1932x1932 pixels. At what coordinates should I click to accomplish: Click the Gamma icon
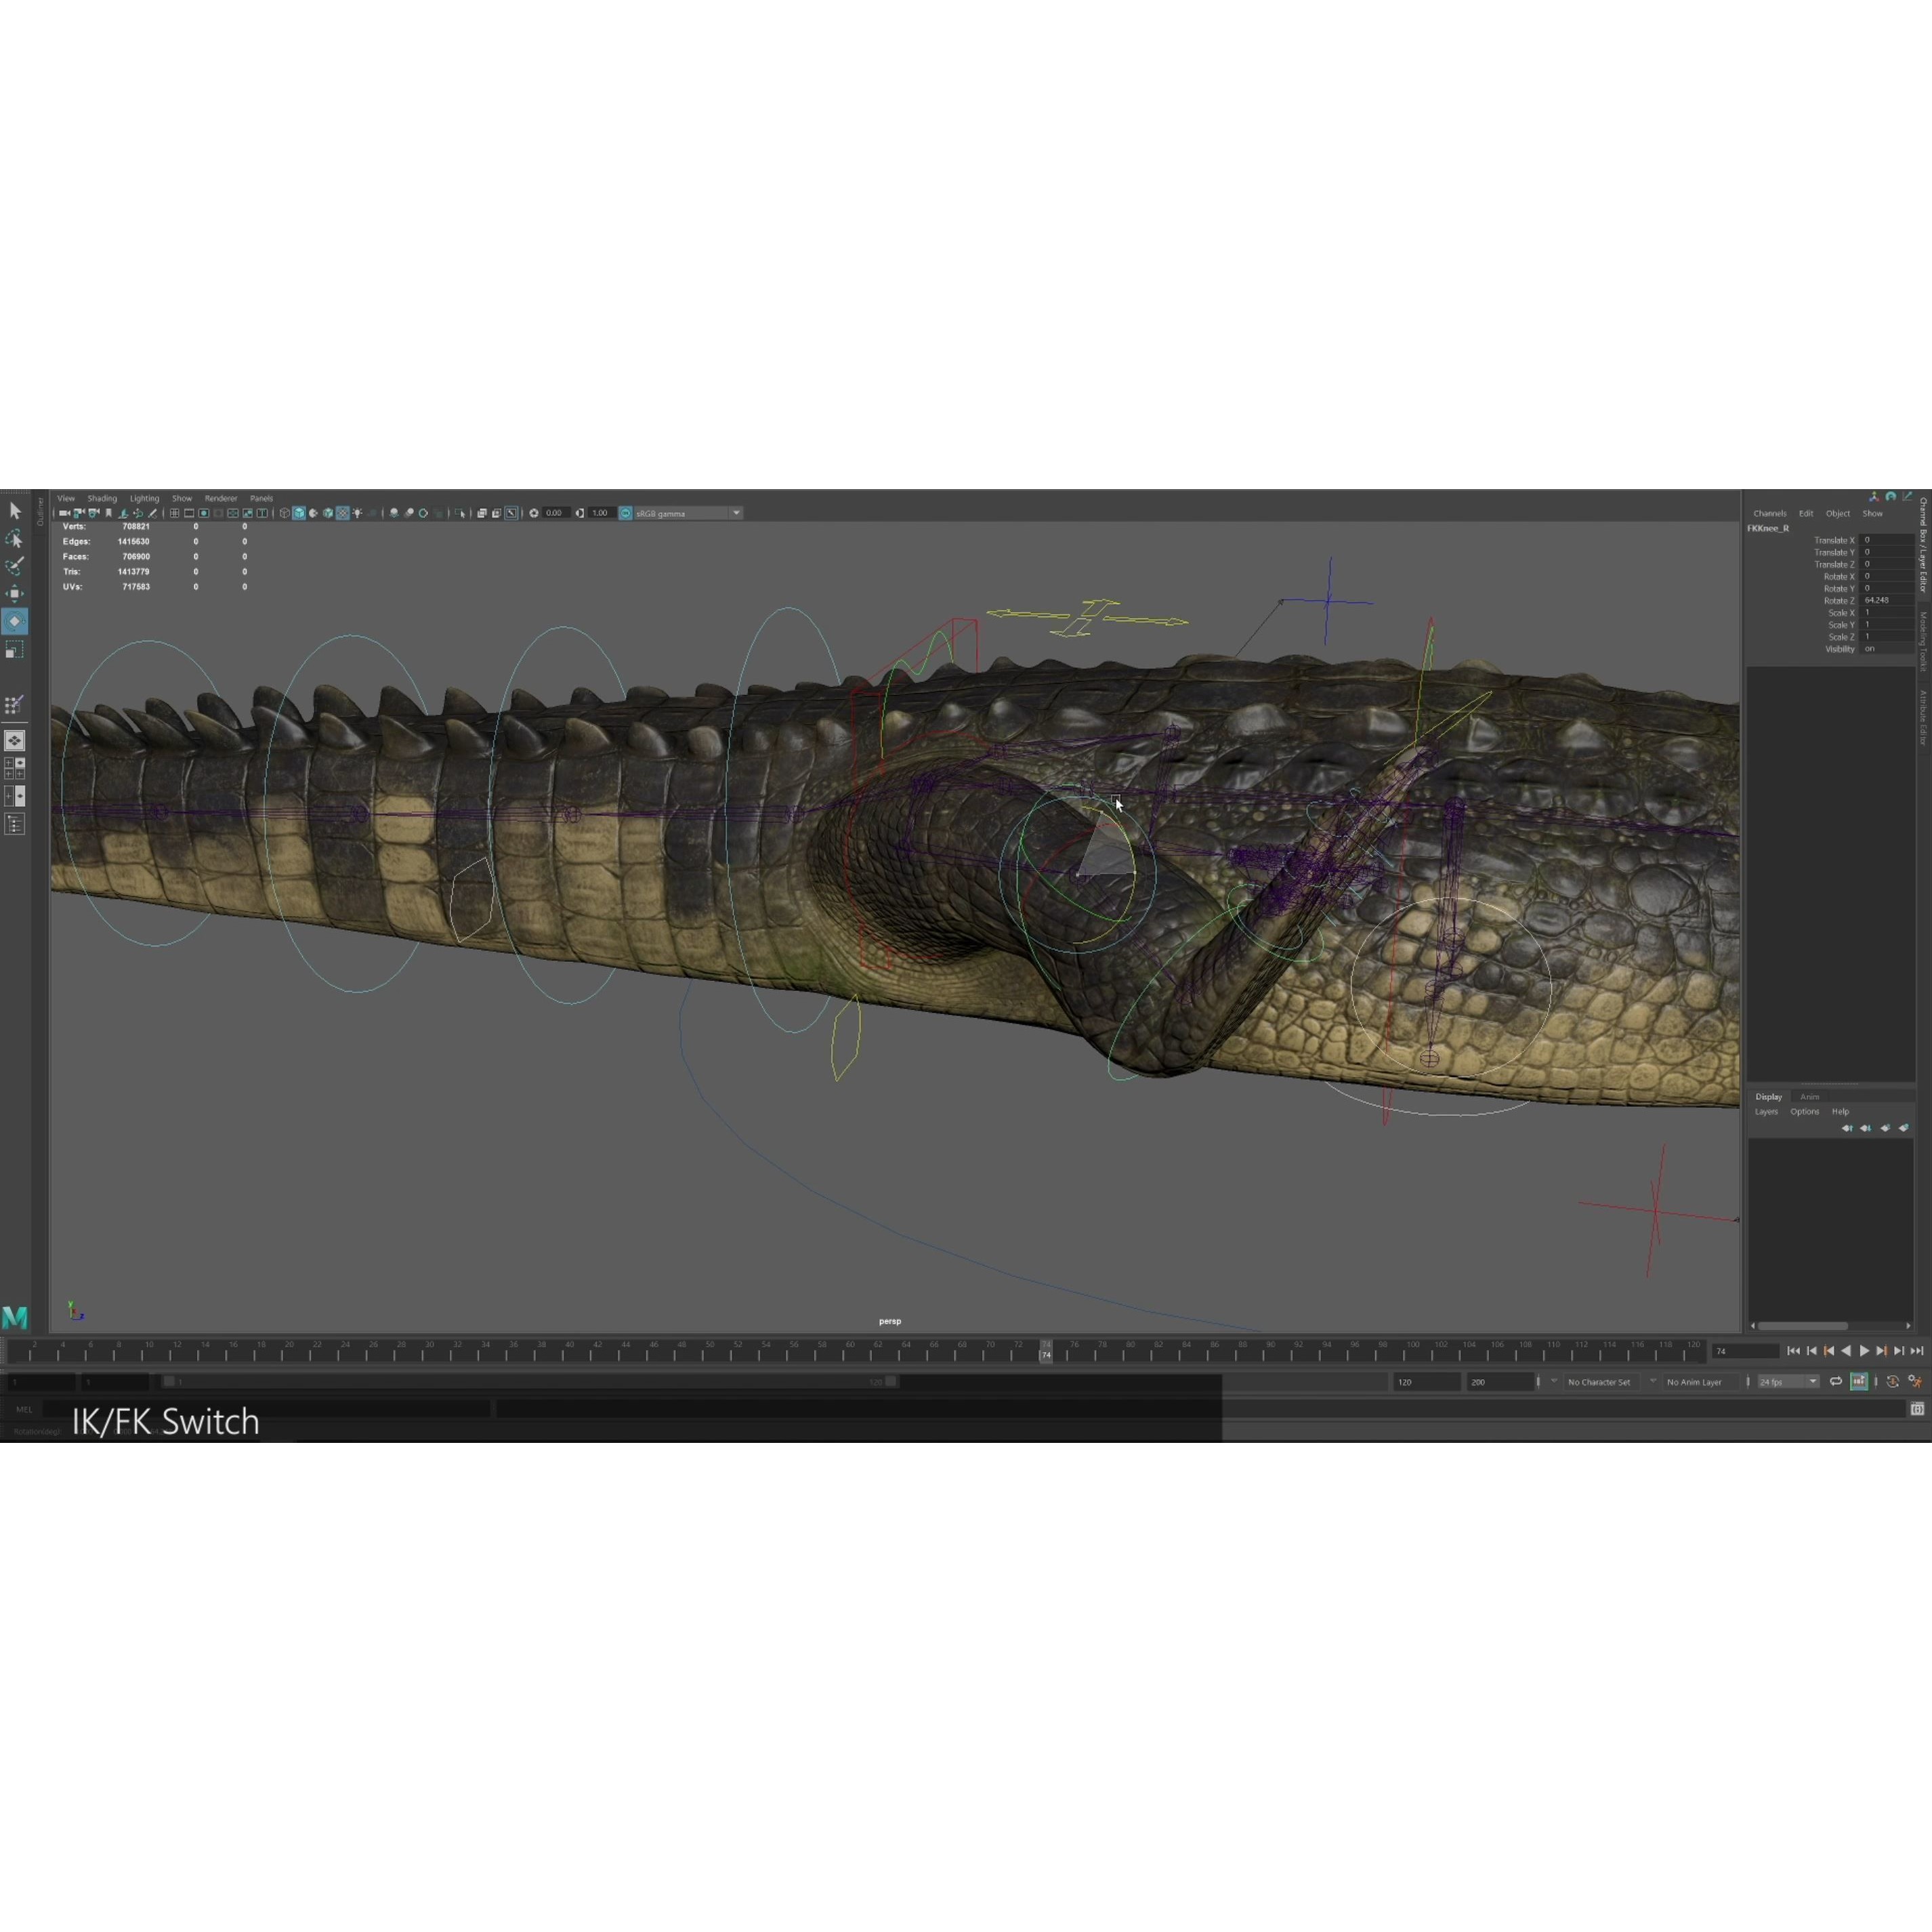pos(580,513)
